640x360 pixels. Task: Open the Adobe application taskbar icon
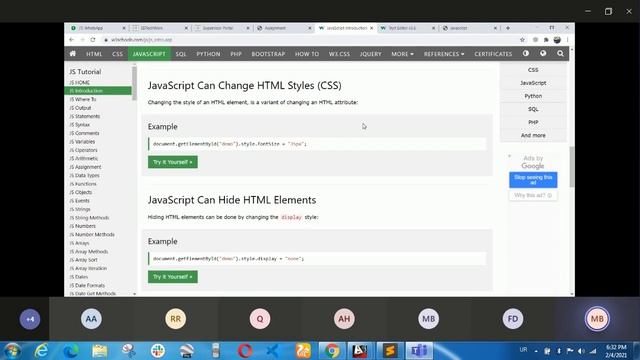coord(360,351)
